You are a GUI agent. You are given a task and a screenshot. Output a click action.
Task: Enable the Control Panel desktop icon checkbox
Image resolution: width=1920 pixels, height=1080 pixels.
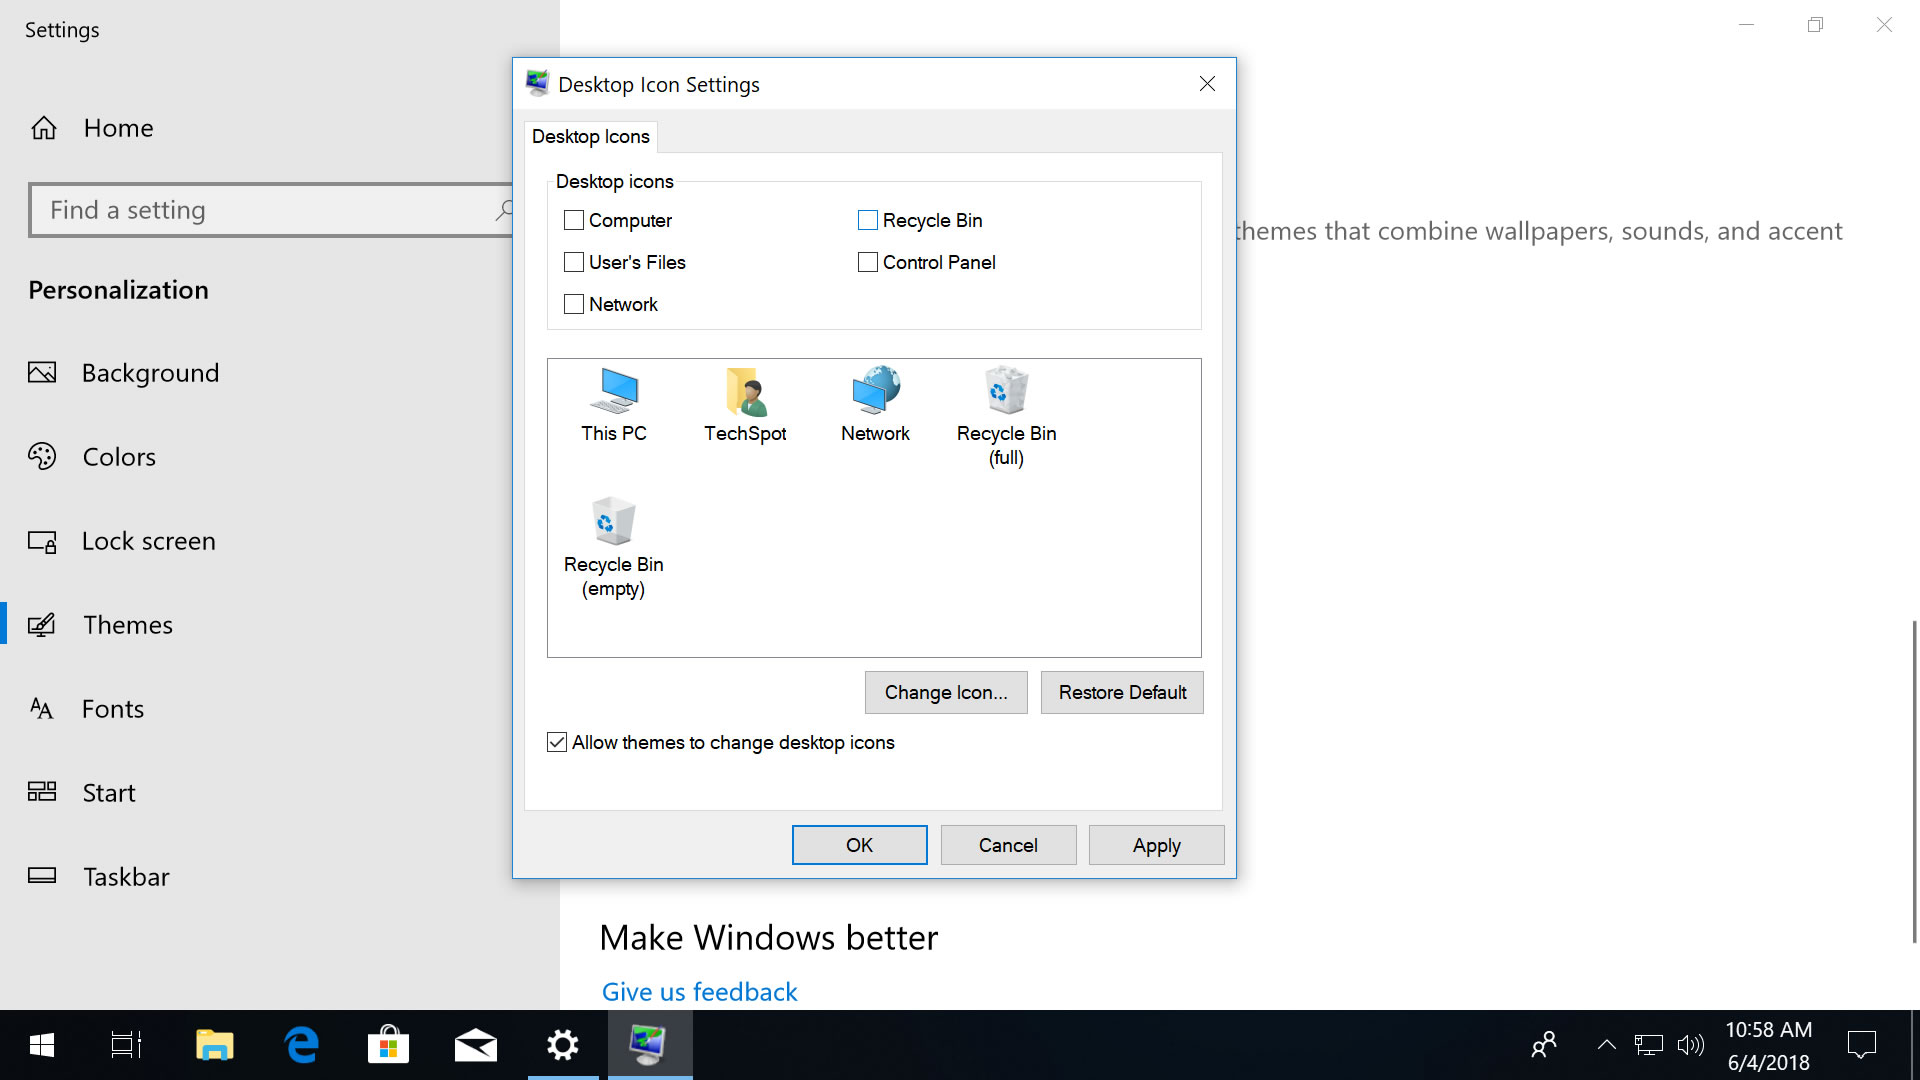pos(867,262)
